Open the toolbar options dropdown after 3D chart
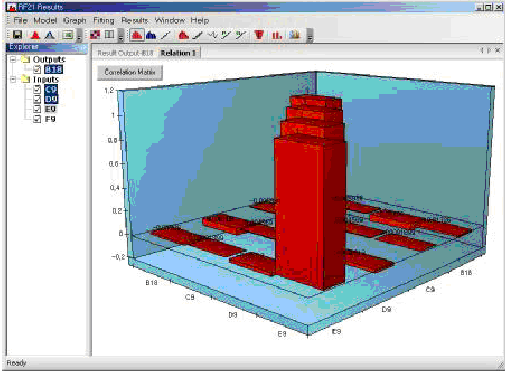The width and height of the screenshot is (505, 371). tap(310, 35)
